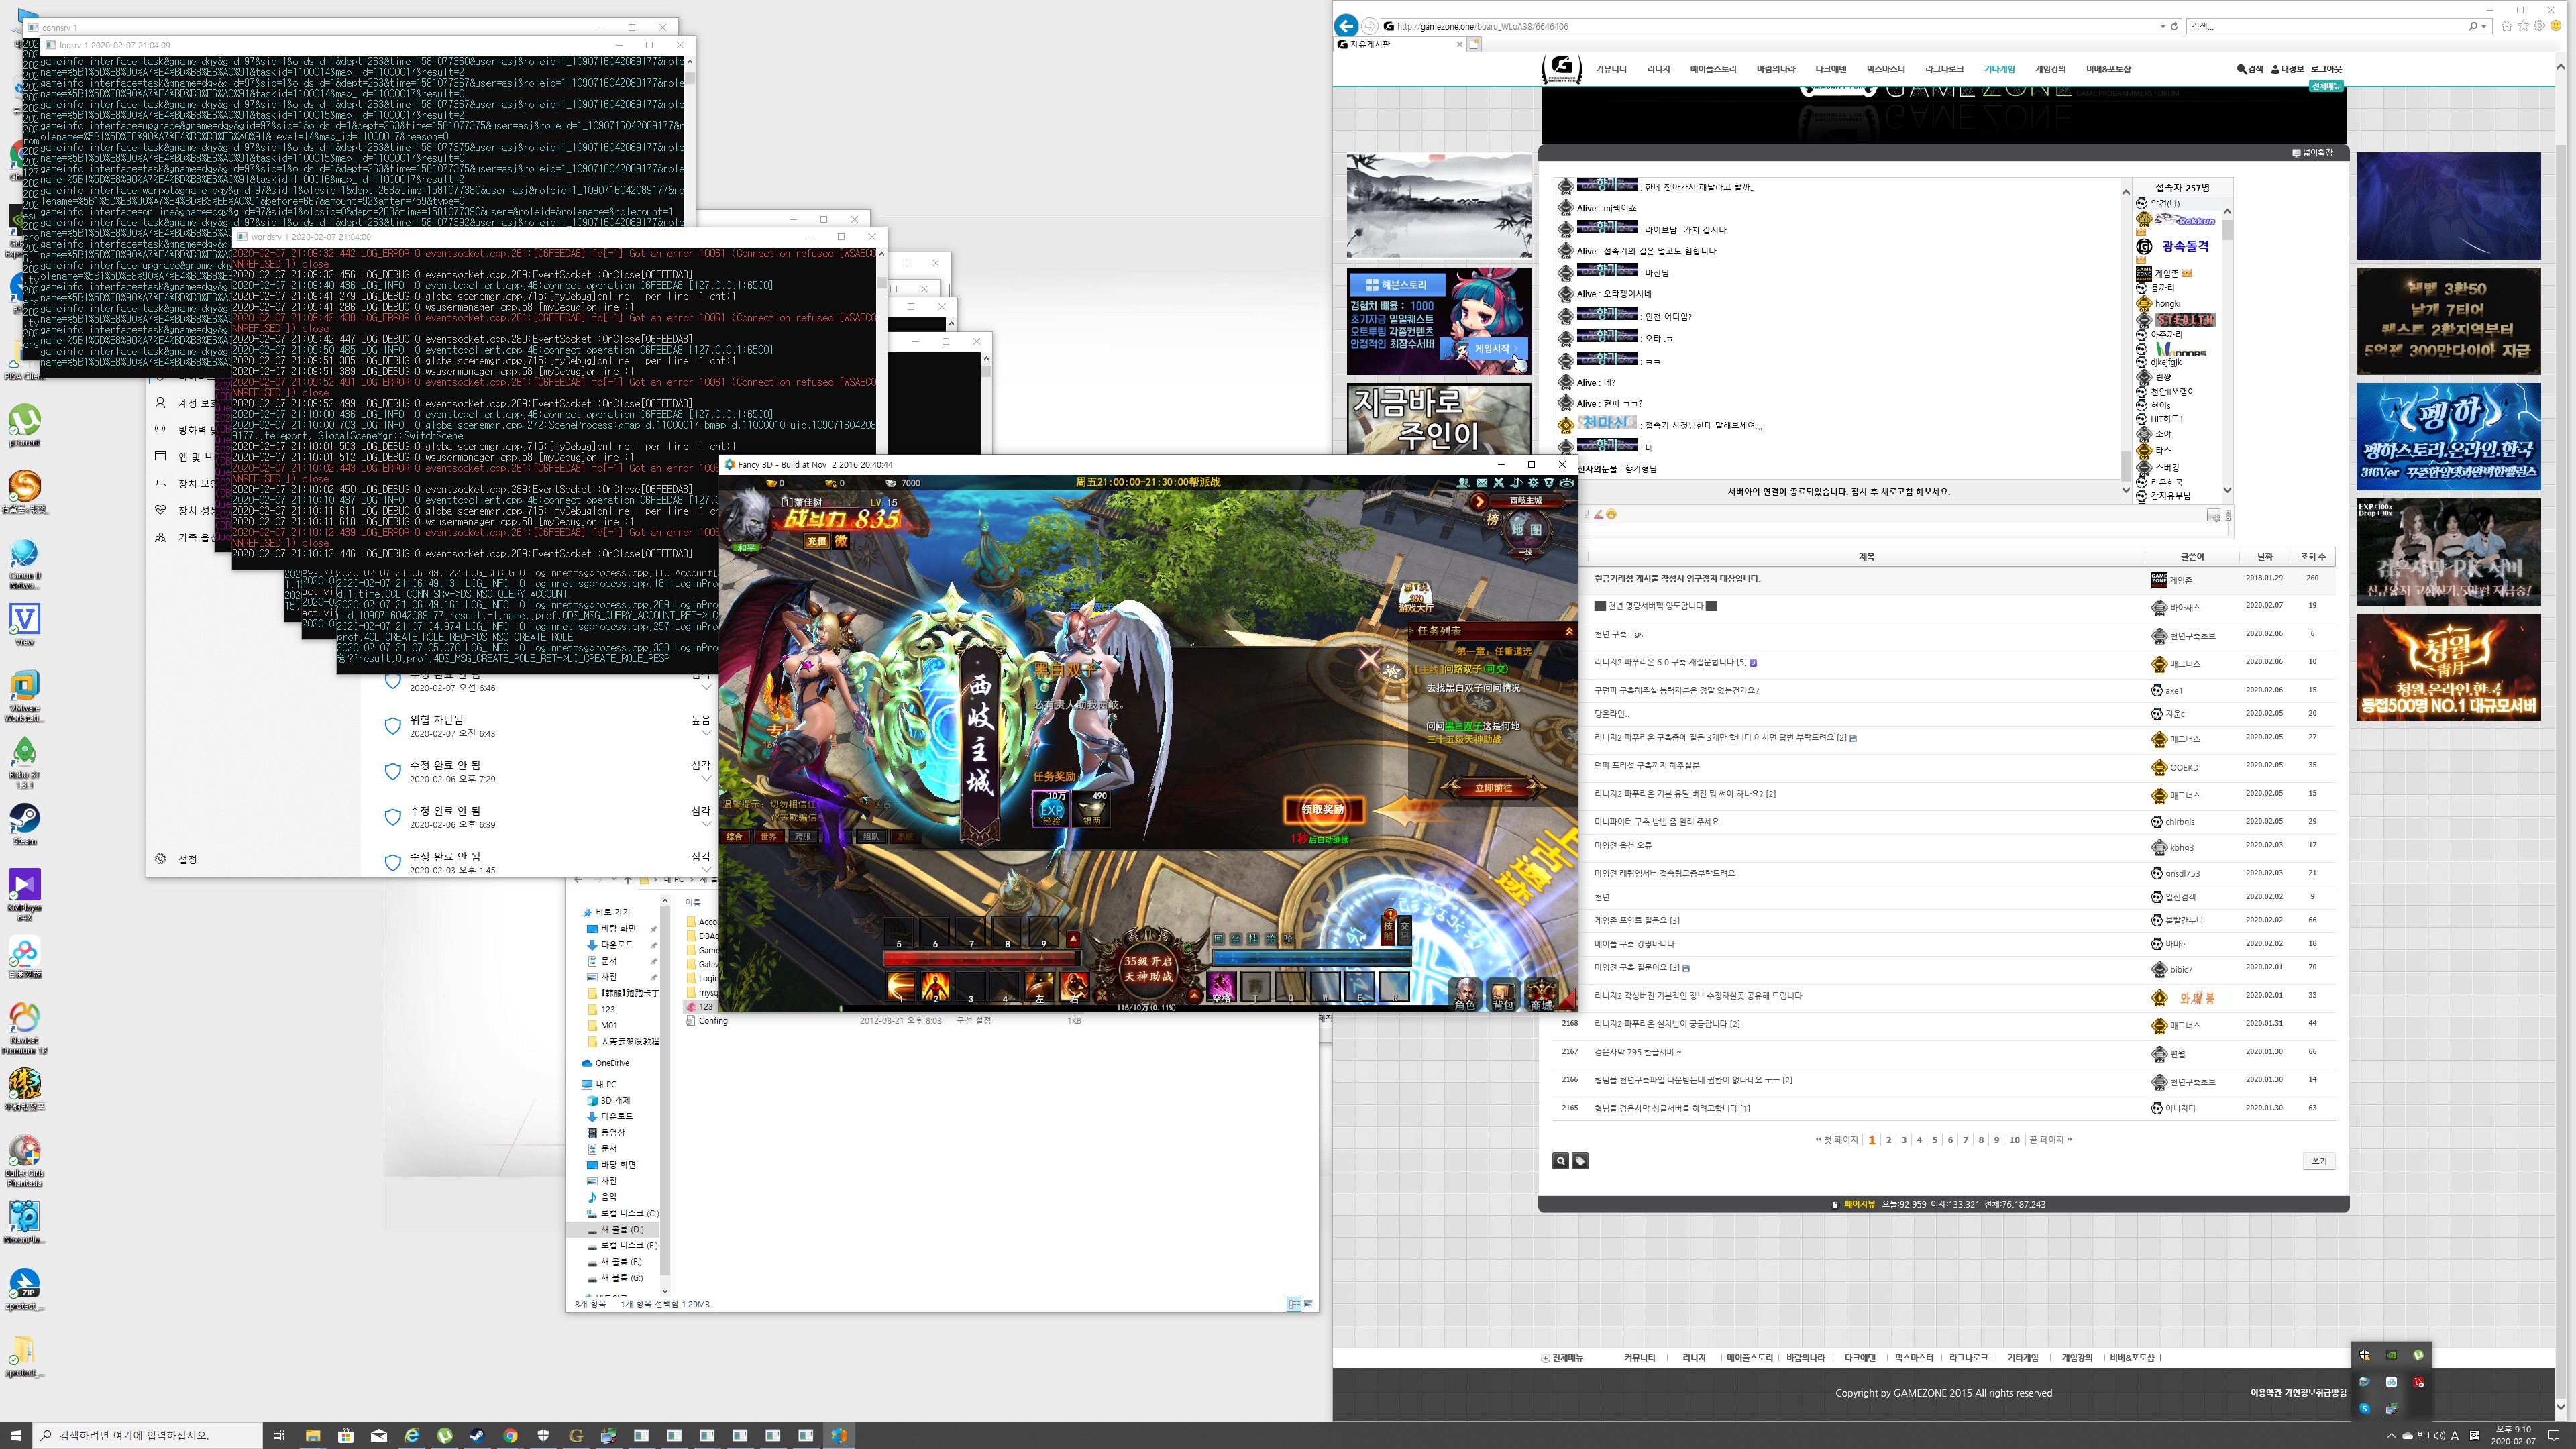This screenshot has width=2576, height=1449.
Task: Click the 榜 ranking icon near minimap
Action: (x=1492, y=519)
